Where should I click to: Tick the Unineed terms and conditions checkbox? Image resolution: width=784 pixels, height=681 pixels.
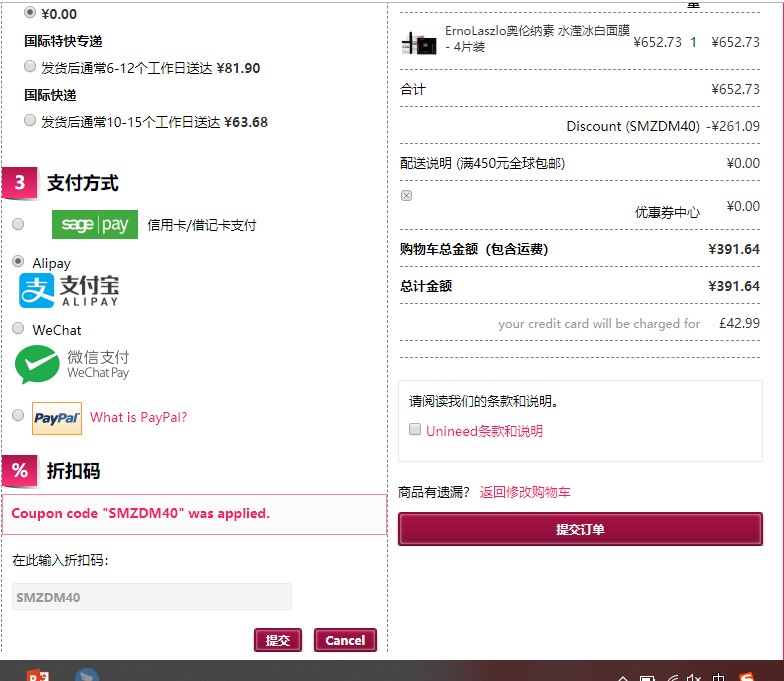414,429
